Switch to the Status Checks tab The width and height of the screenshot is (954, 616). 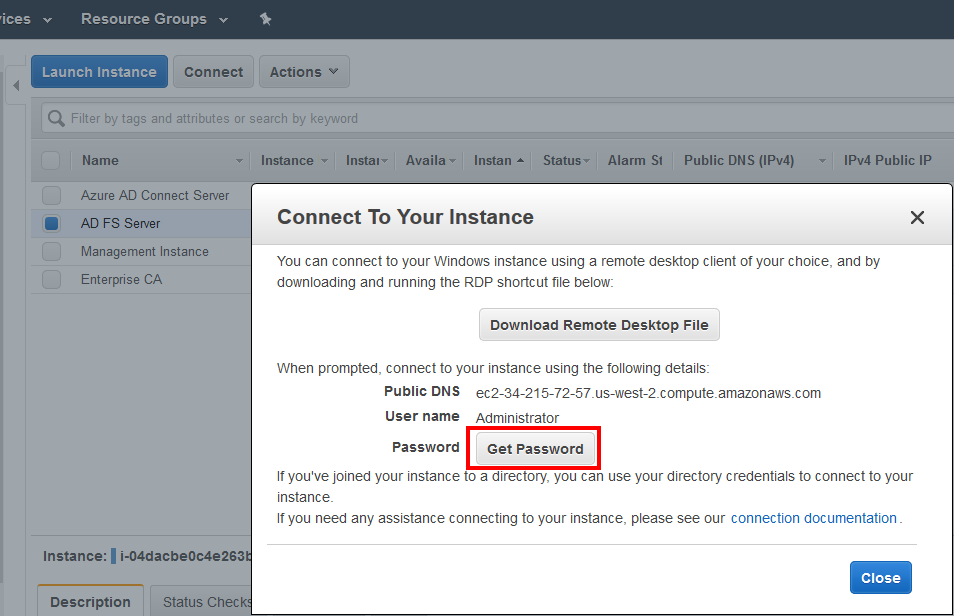[205, 602]
